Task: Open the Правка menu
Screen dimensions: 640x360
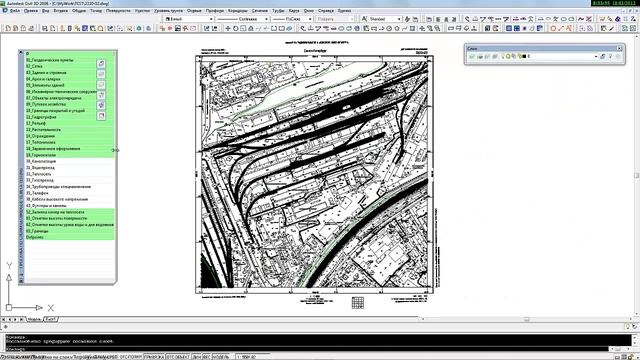Action: (31, 11)
